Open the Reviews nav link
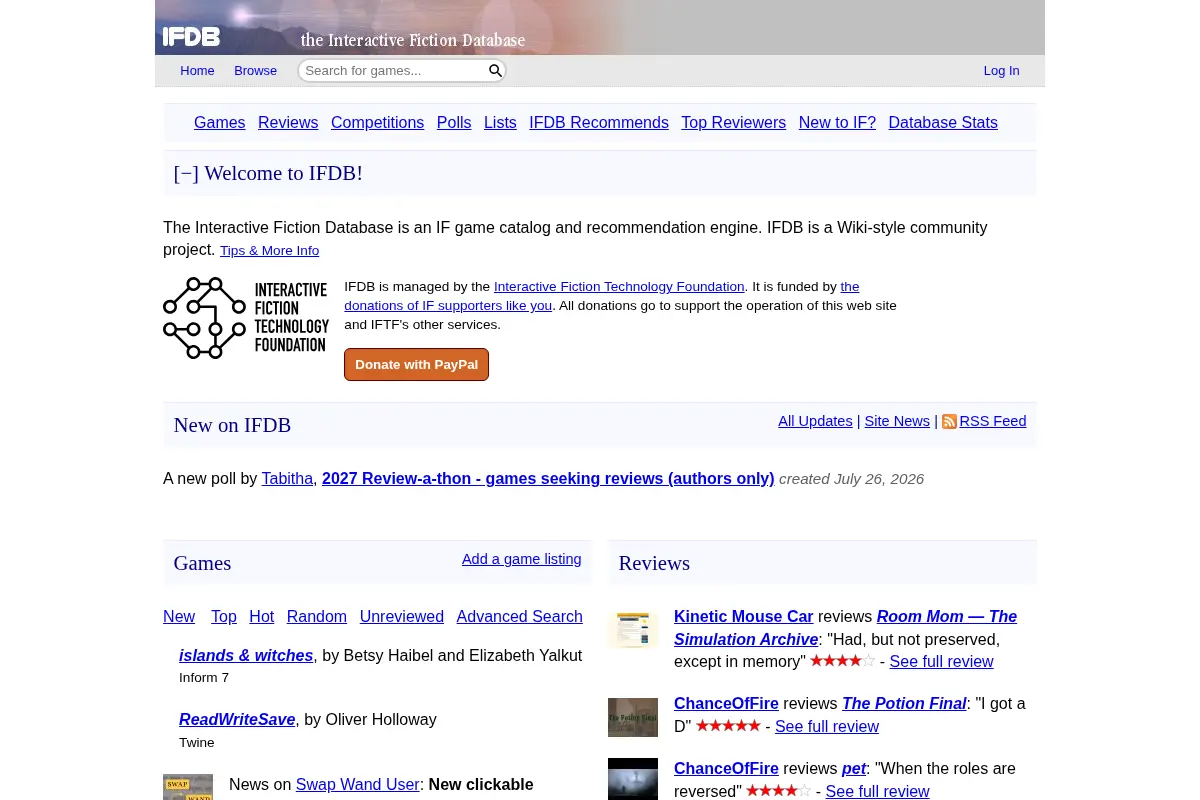1200x800 pixels. [x=288, y=123]
